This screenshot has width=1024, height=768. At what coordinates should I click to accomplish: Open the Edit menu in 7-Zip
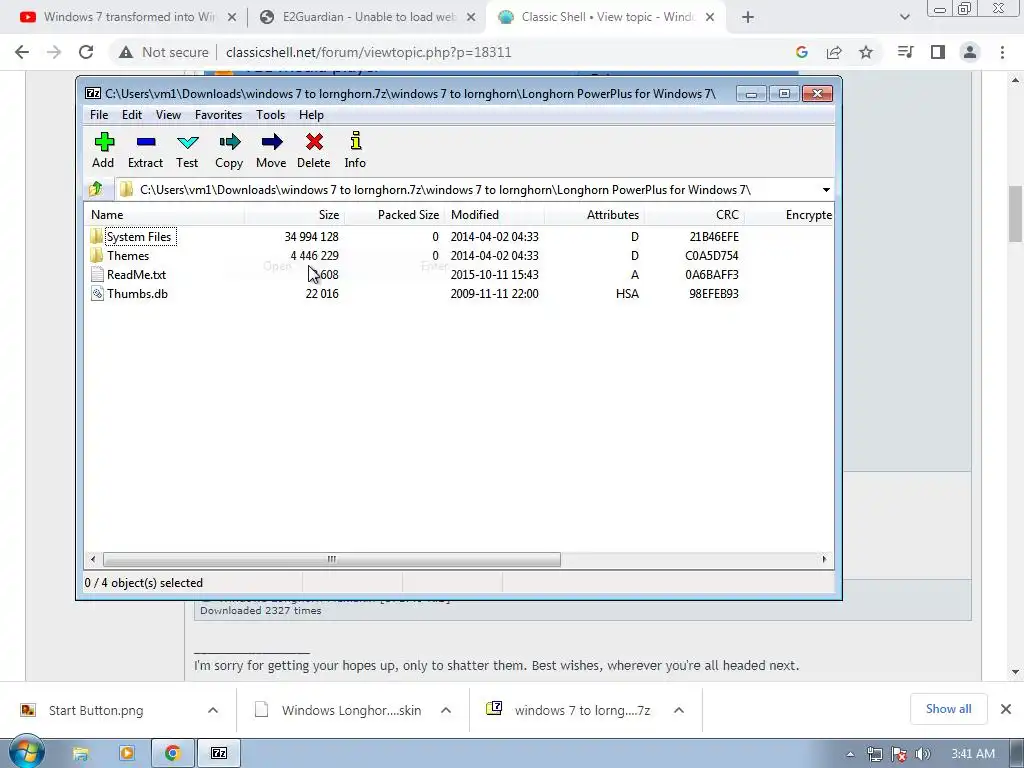(132, 115)
